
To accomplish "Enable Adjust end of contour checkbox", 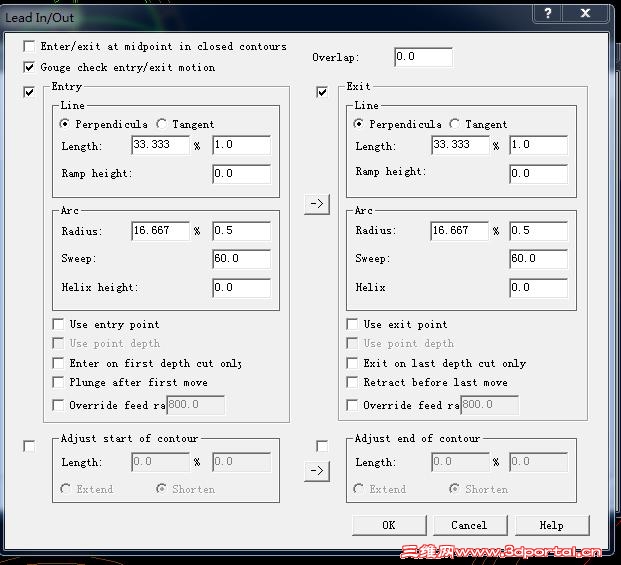I will [322, 447].
